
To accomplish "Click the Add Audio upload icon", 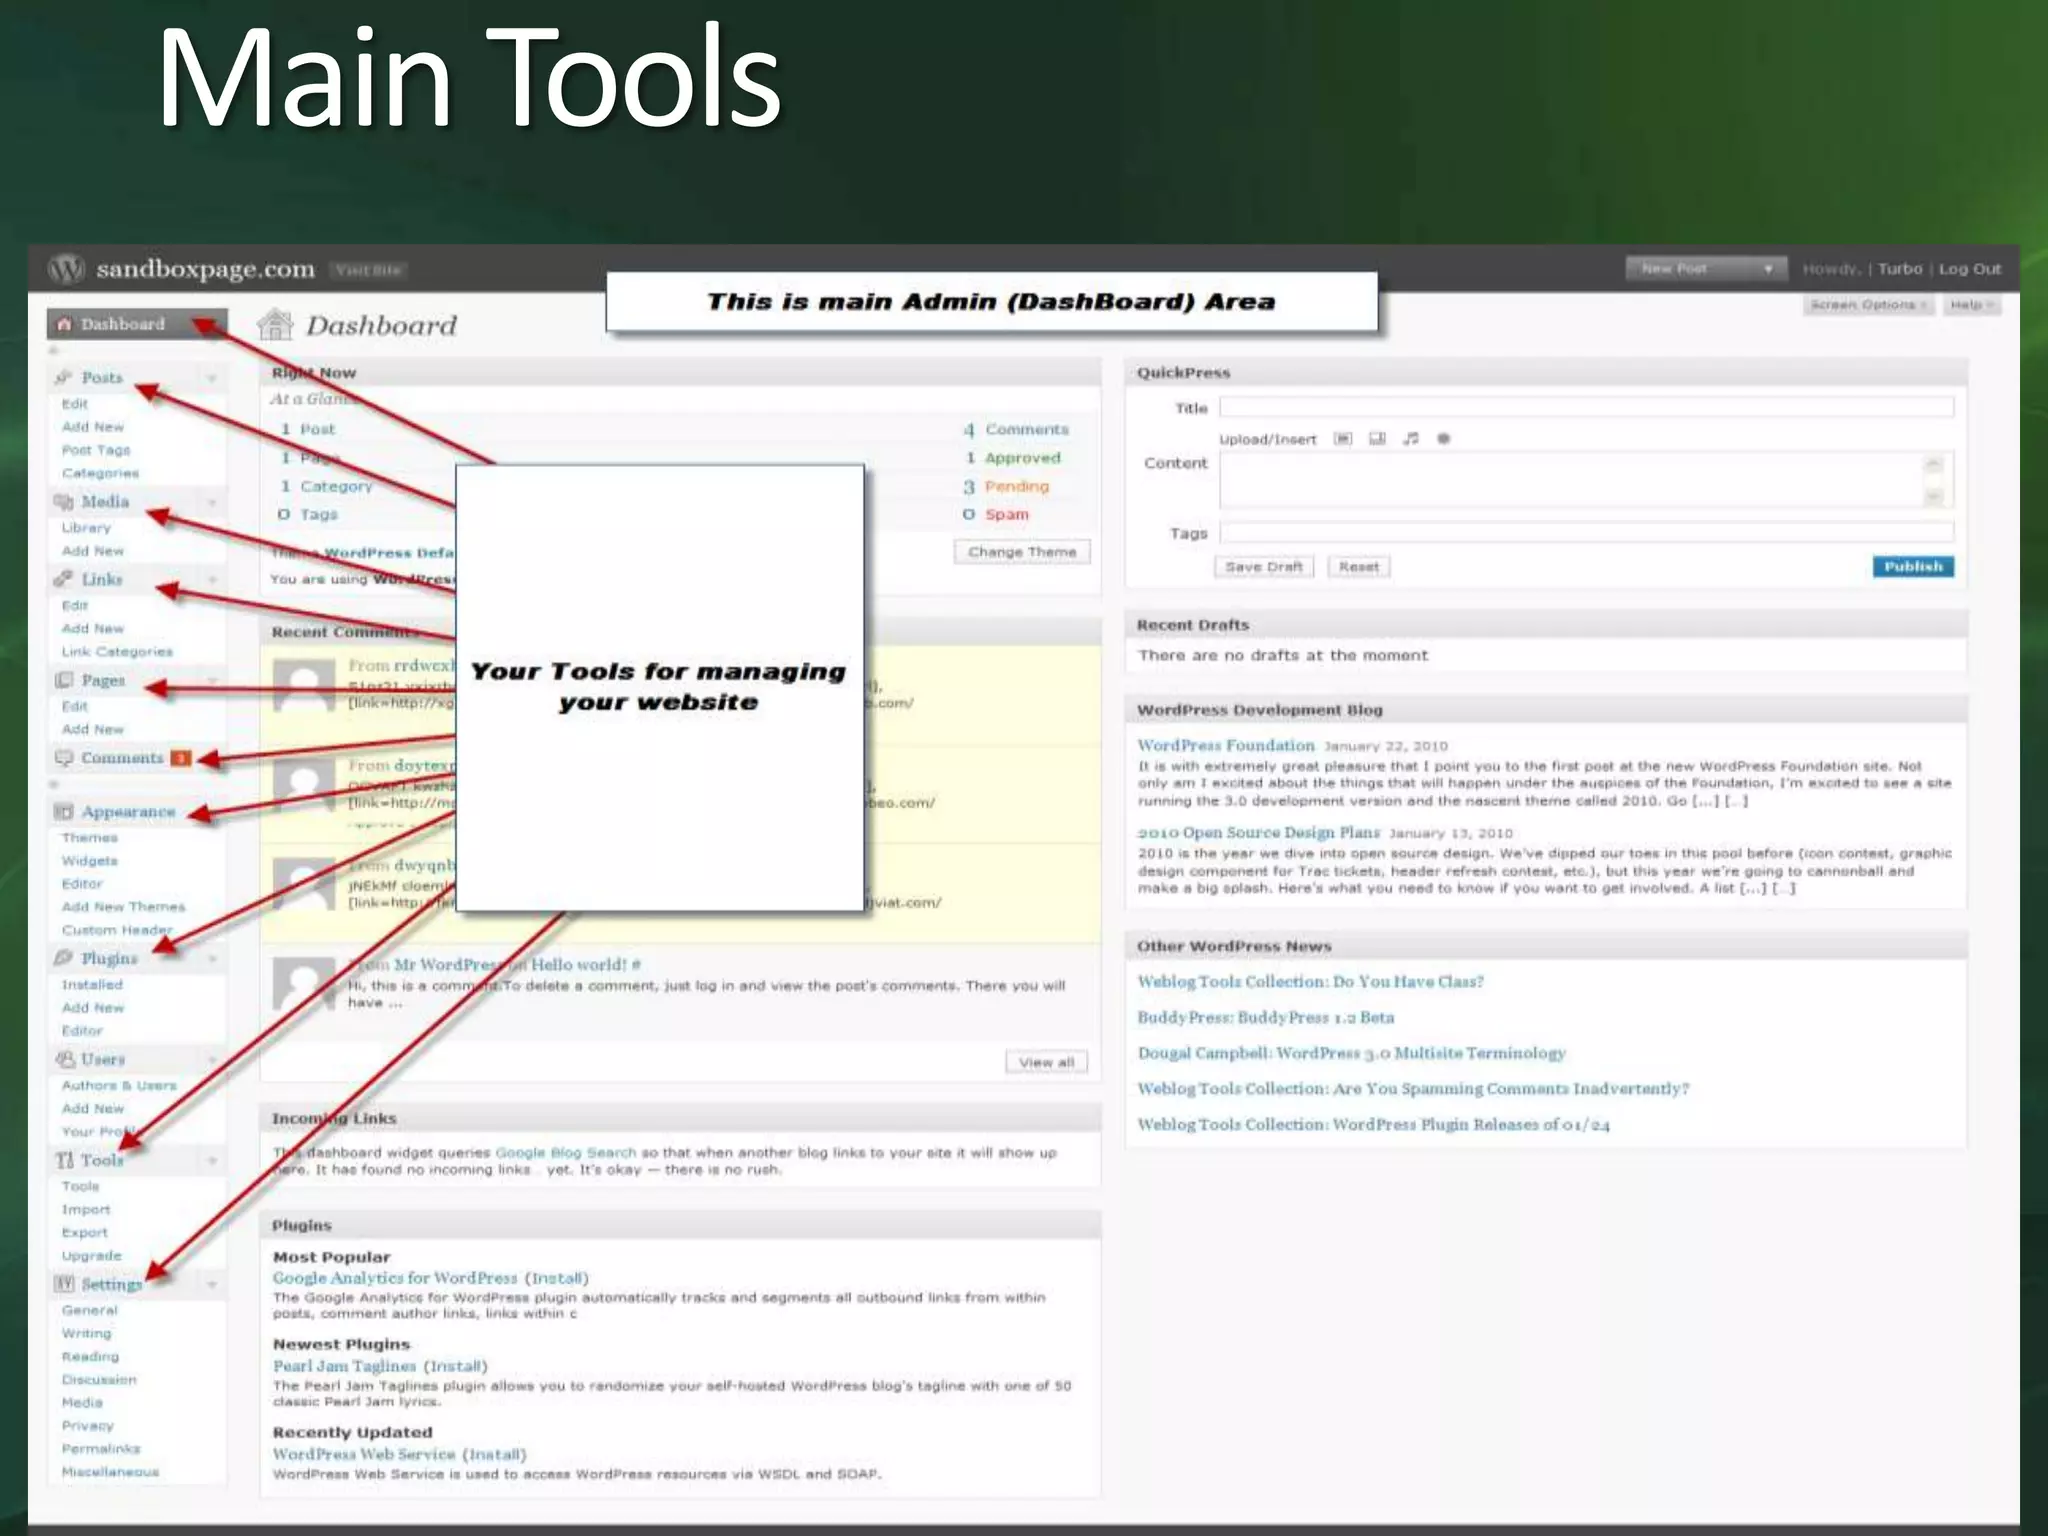I will (1410, 439).
